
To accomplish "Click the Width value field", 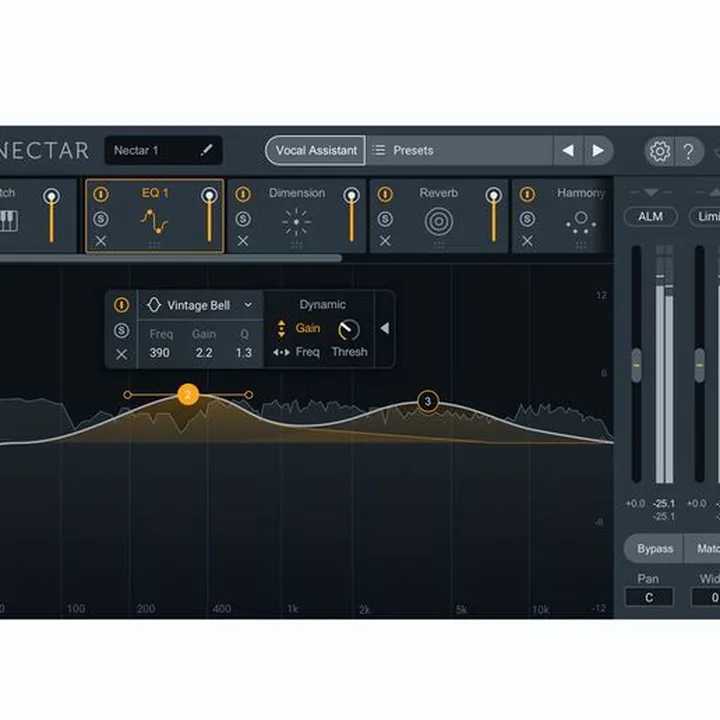I will 706,597.
